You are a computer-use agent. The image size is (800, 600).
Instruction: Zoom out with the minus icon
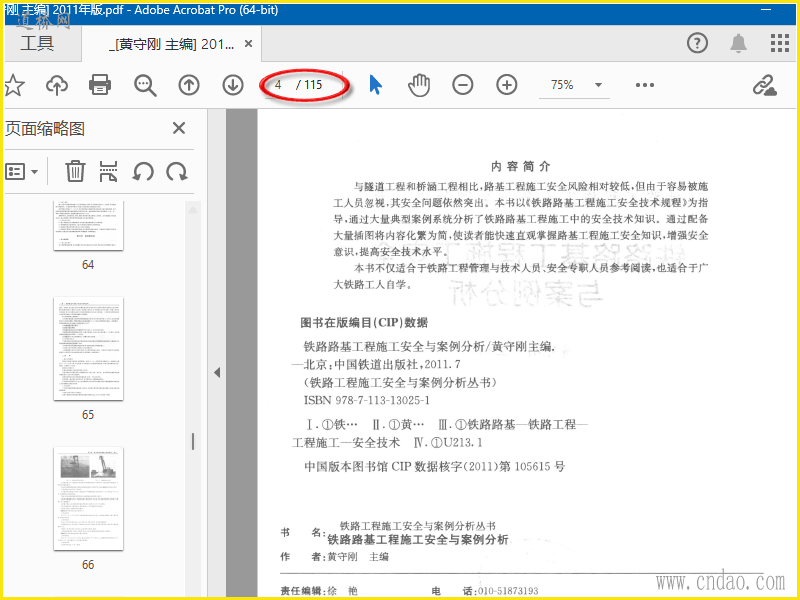[463, 85]
